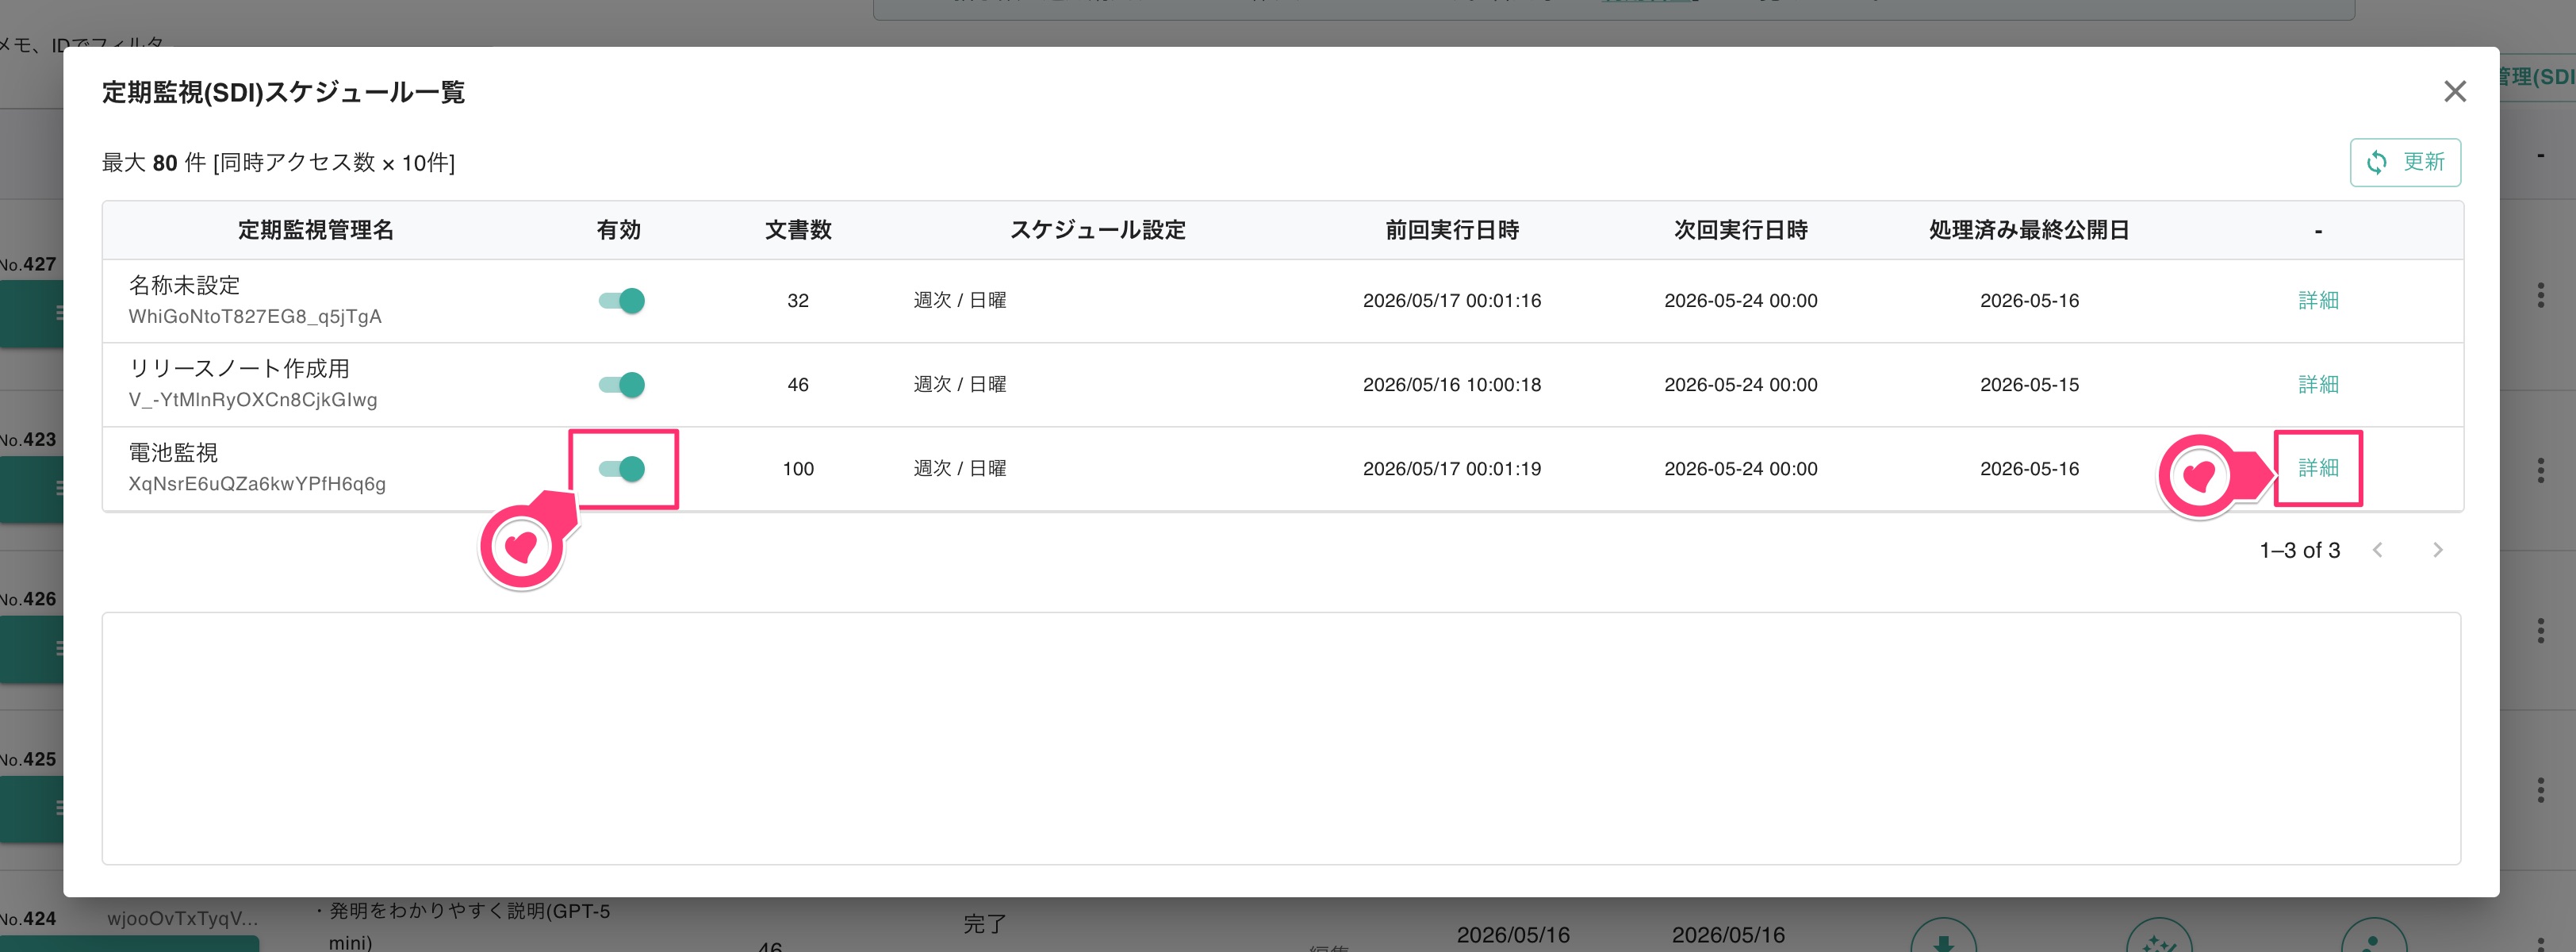This screenshot has height=952, width=2576.
Task: Select the 名称未設定 schedule name
Action: click(184, 285)
